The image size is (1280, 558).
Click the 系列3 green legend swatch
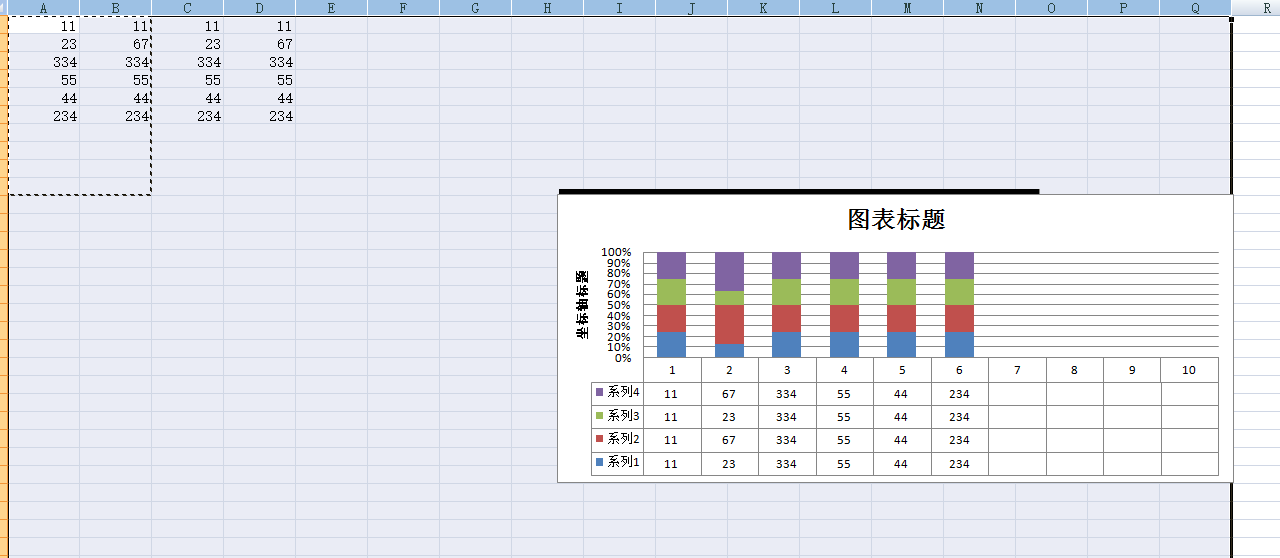(599, 415)
